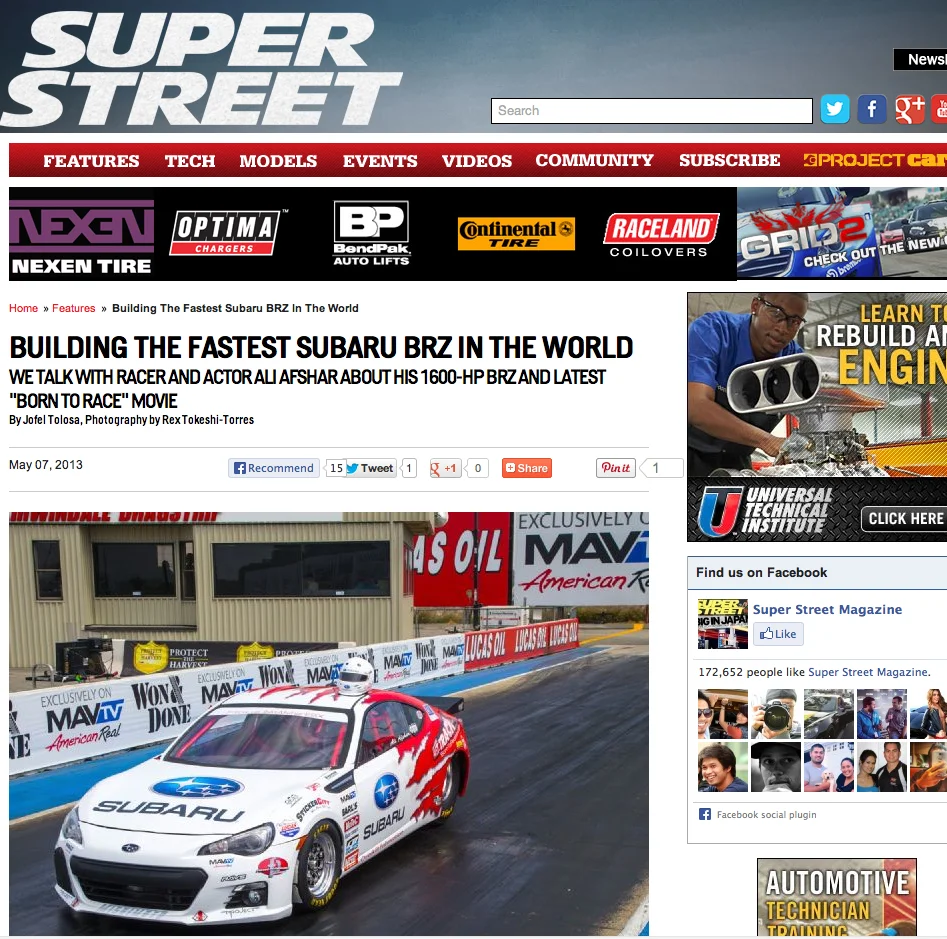Click Super Street Magazine Facebook page thumbnail

(x=723, y=624)
